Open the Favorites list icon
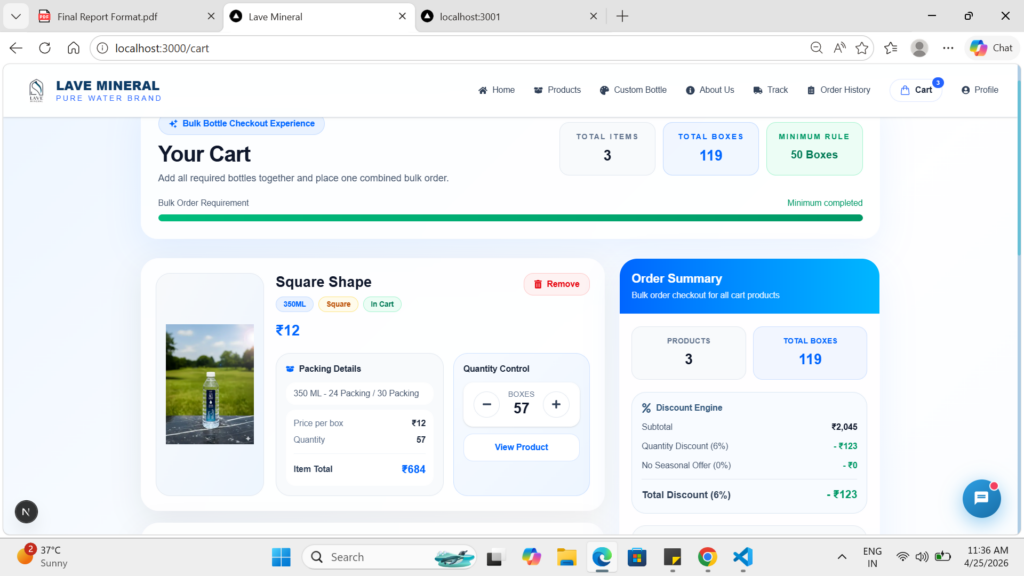The image size is (1024, 576). click(891, 48)
